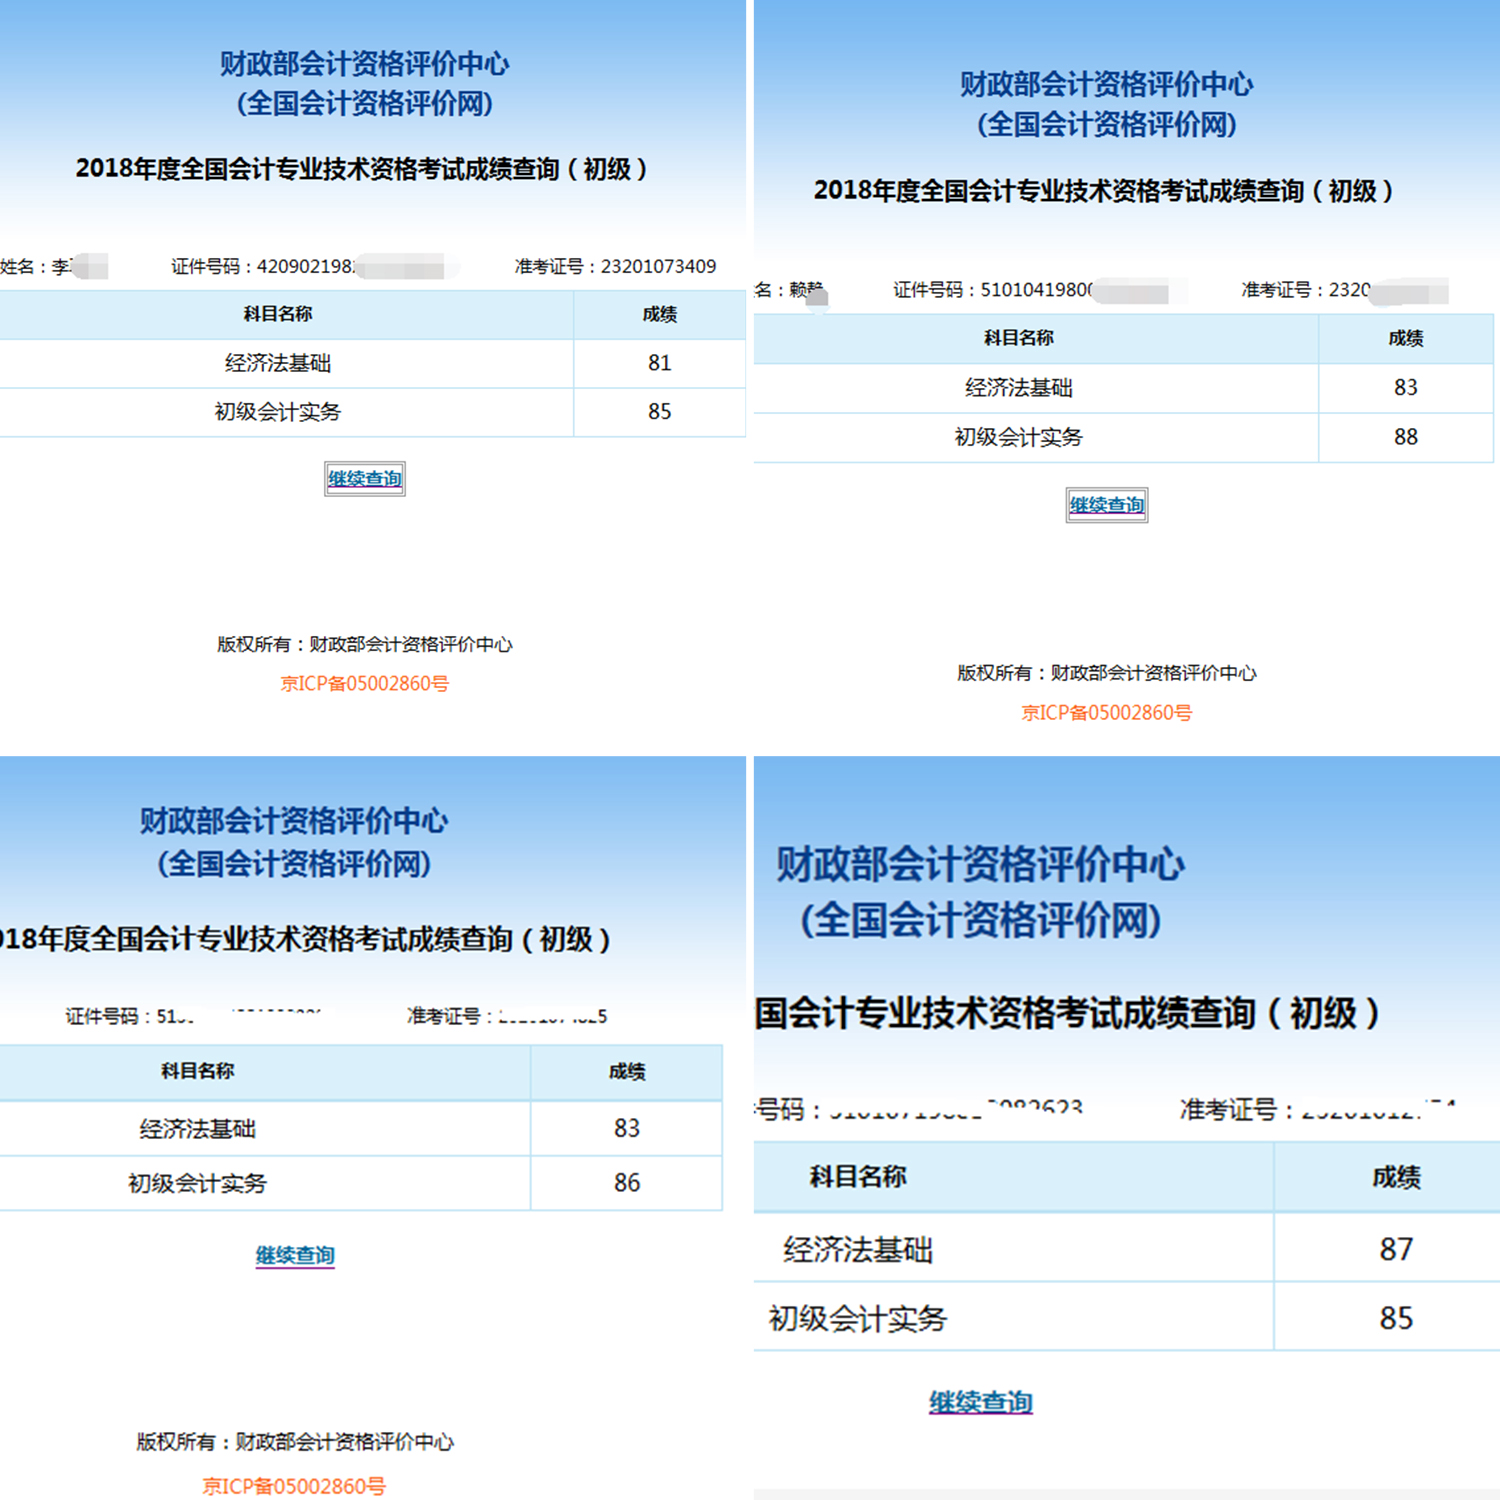Select the 88 score cell for 初级会计实务
Viewport: 1500px width, 1500px height.
click(x=1406, y=437)
